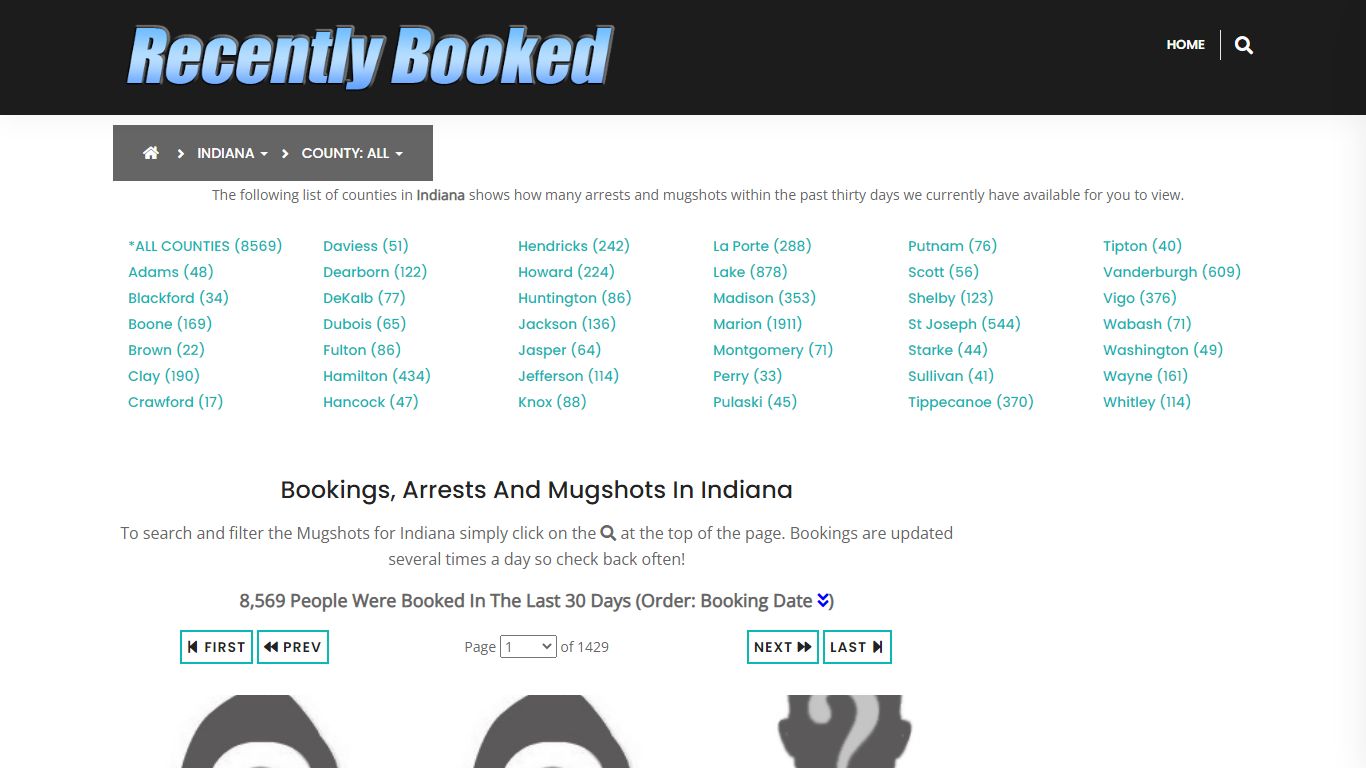Open DeKalb (77) county link
The width and height of the screenshot is (1366, 768).
tap(364, 298)
